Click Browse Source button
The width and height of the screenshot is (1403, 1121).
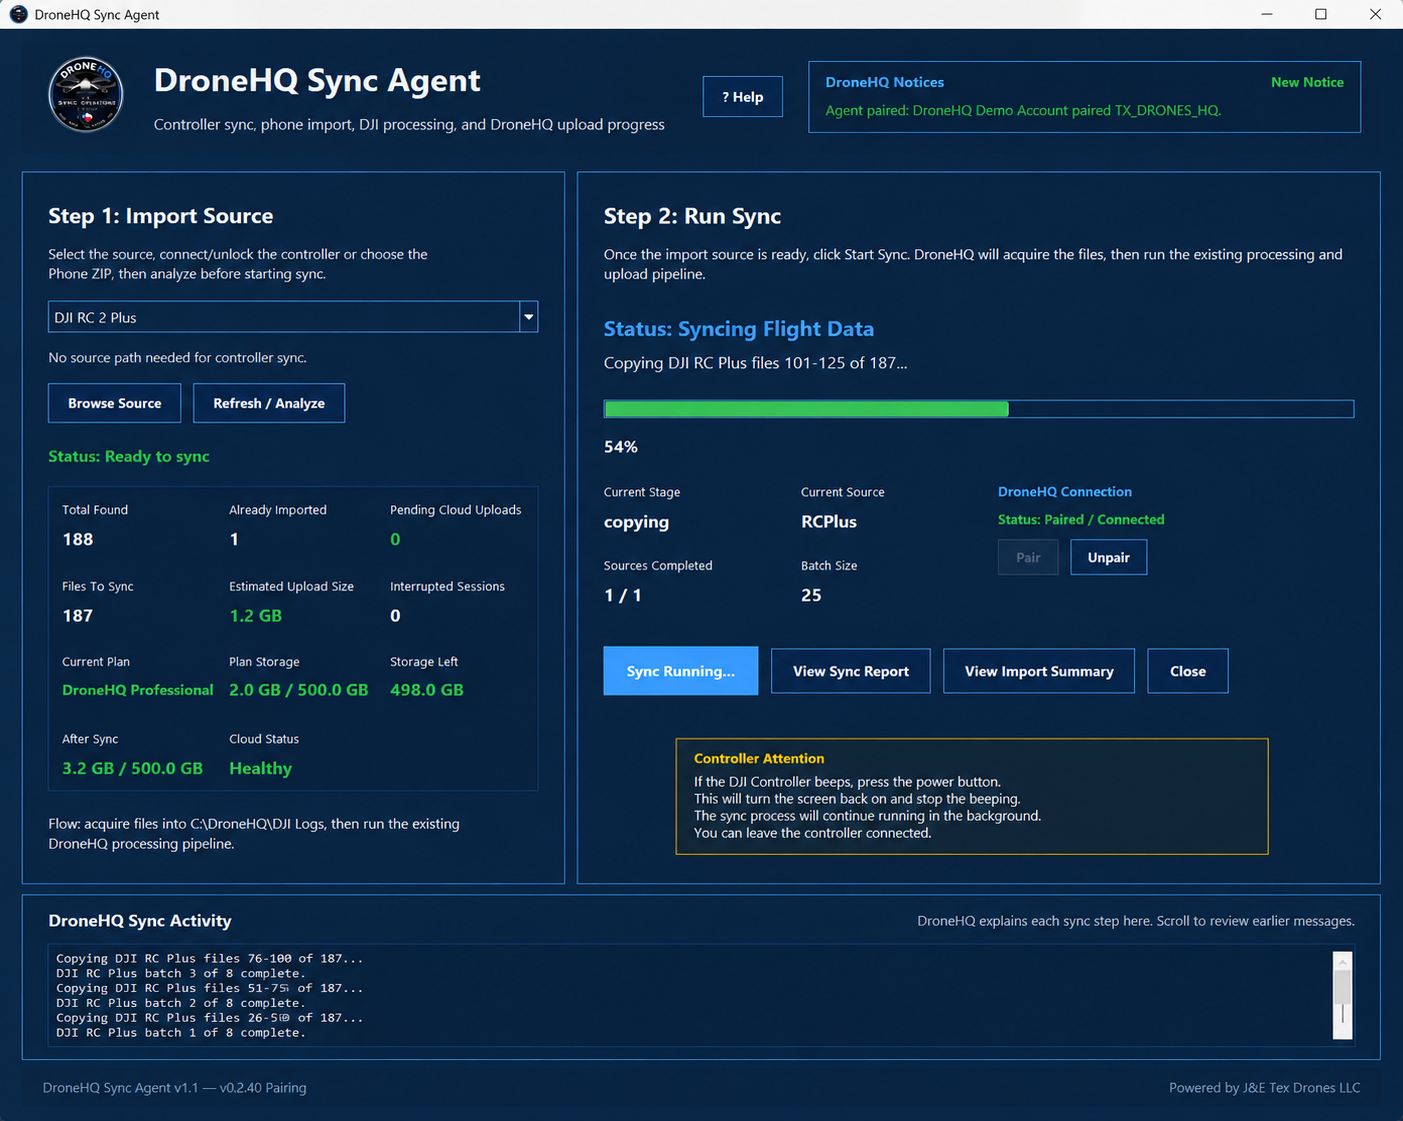114,403
